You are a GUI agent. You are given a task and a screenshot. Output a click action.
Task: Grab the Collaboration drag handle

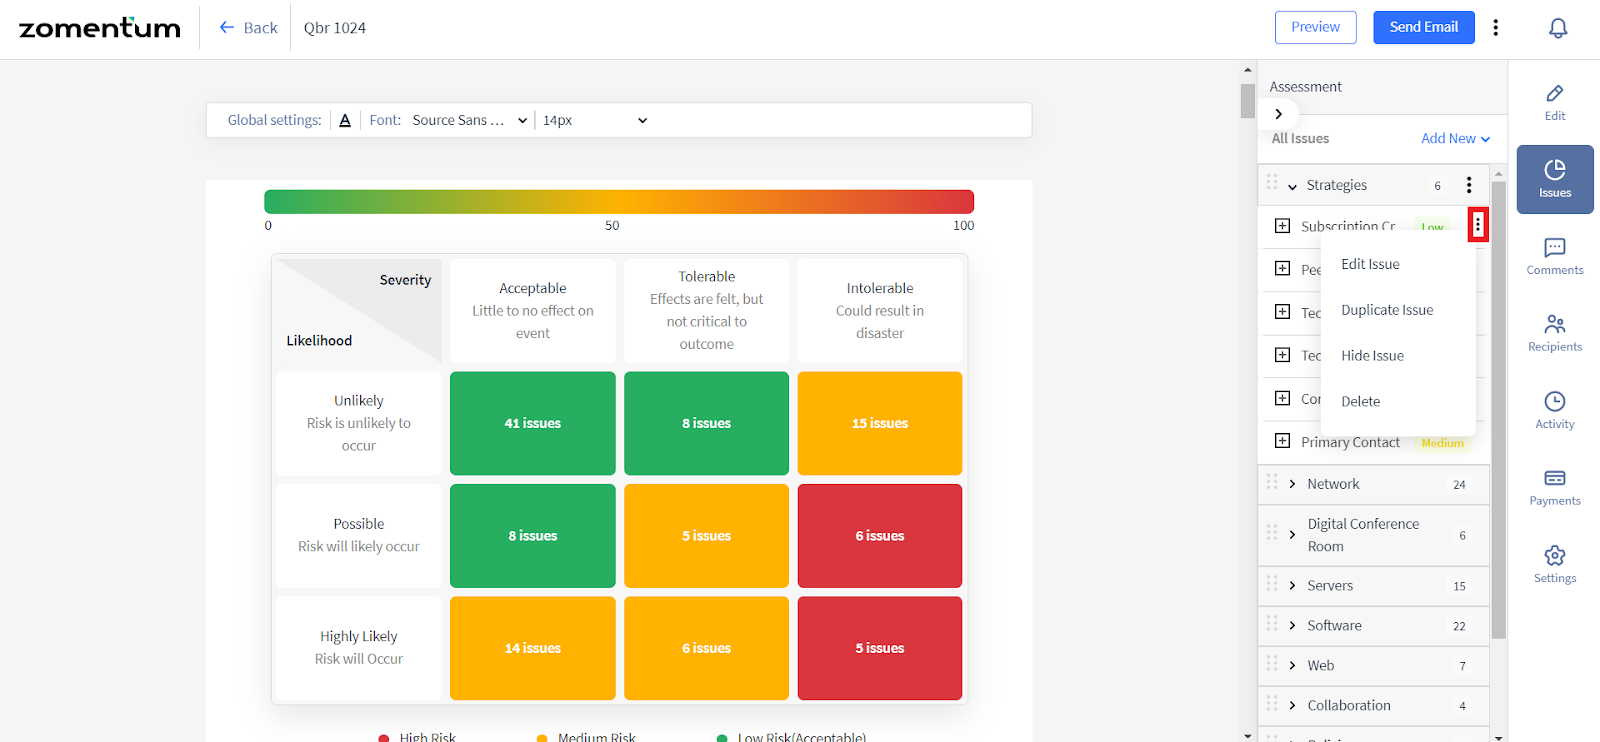click(x=1272, y=703)
